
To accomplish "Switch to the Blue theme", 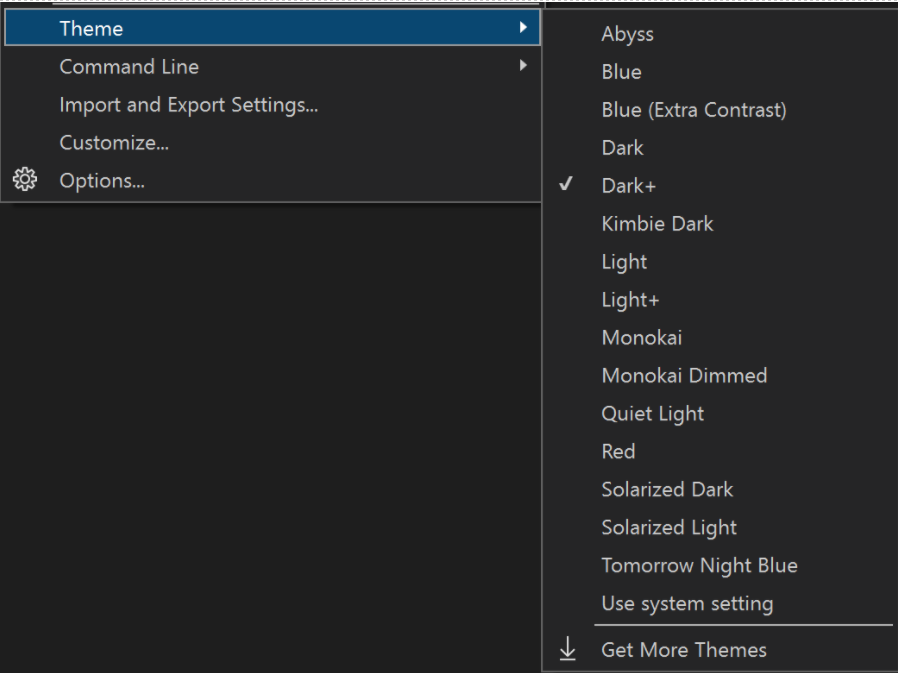I will pos(621,72).
